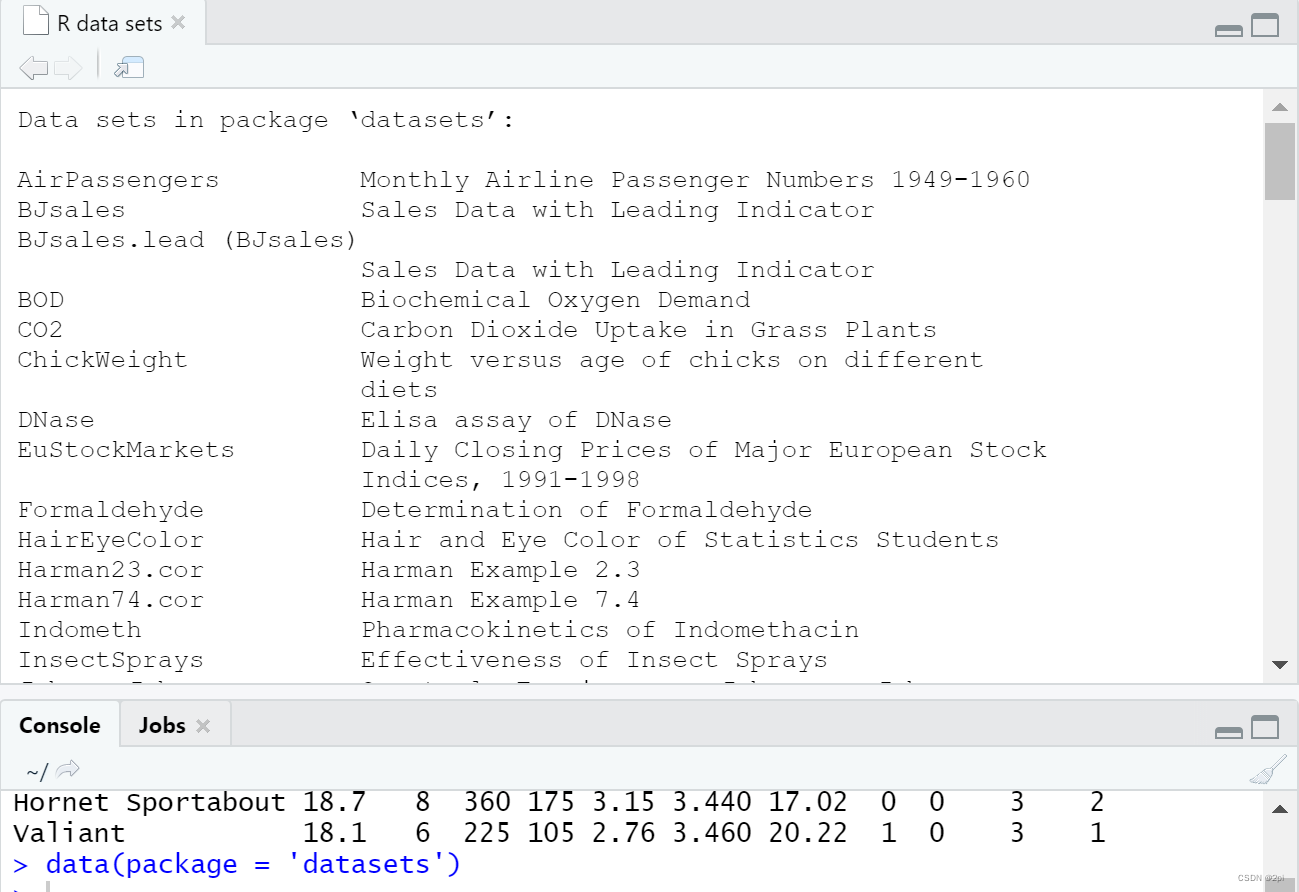The width and height of the screenshot is (1299, 892).
Task: Click Valiant row in console output
Action: [559, 833]
